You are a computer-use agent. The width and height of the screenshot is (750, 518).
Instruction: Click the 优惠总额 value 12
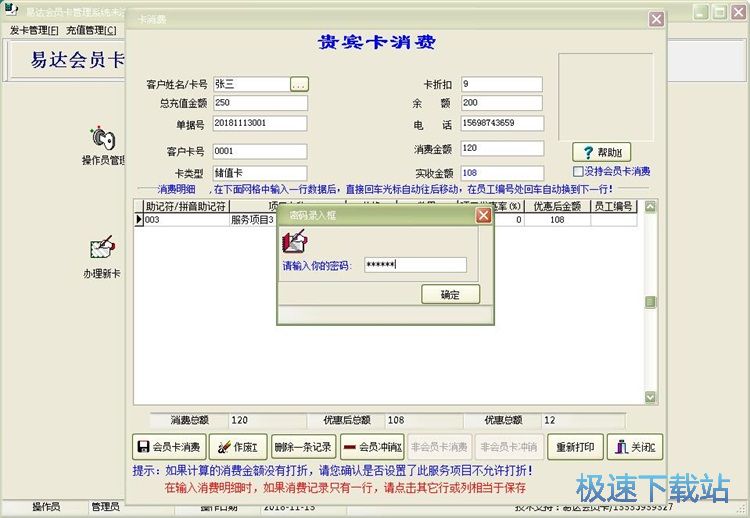(583, 420)
